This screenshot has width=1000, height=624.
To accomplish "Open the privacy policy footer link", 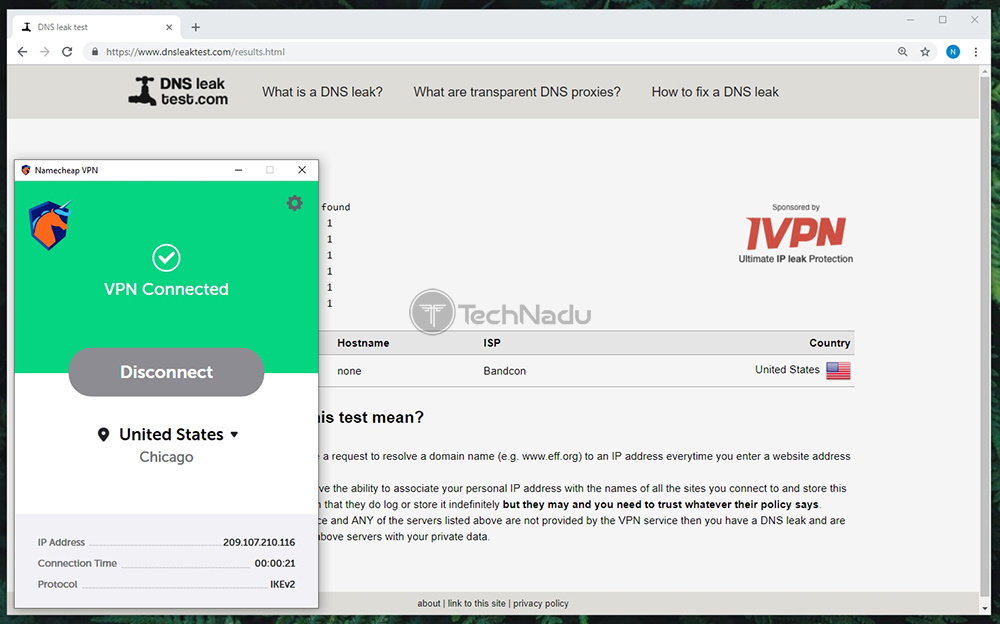I will click(541, 604).
